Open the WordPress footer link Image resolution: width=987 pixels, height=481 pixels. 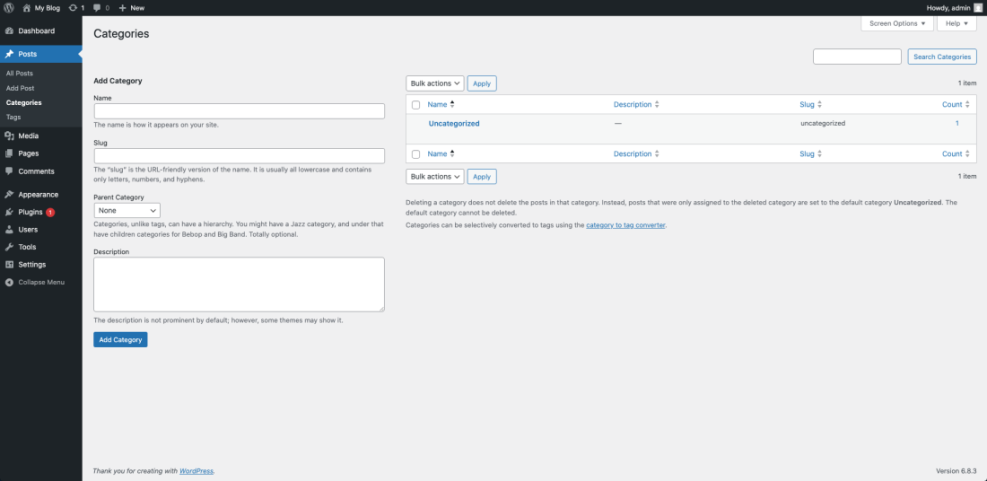pyautogui.click(x=196, y=471)
